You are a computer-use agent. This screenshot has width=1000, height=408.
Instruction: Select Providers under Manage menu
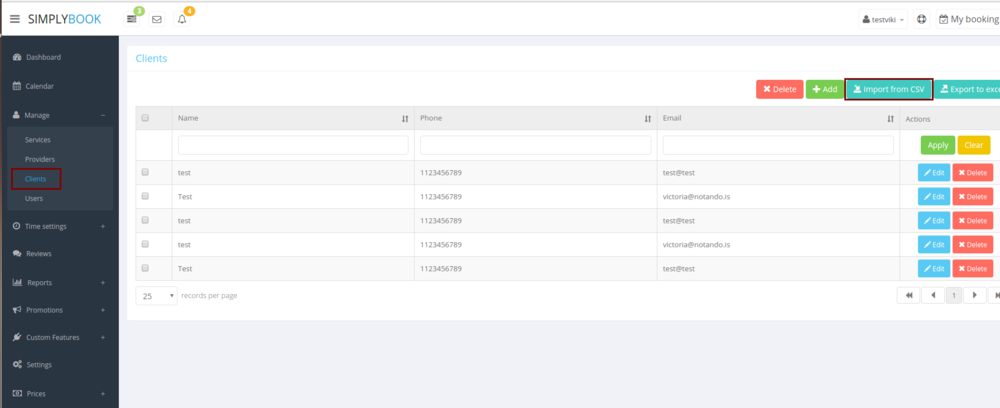tap(40, 159)
